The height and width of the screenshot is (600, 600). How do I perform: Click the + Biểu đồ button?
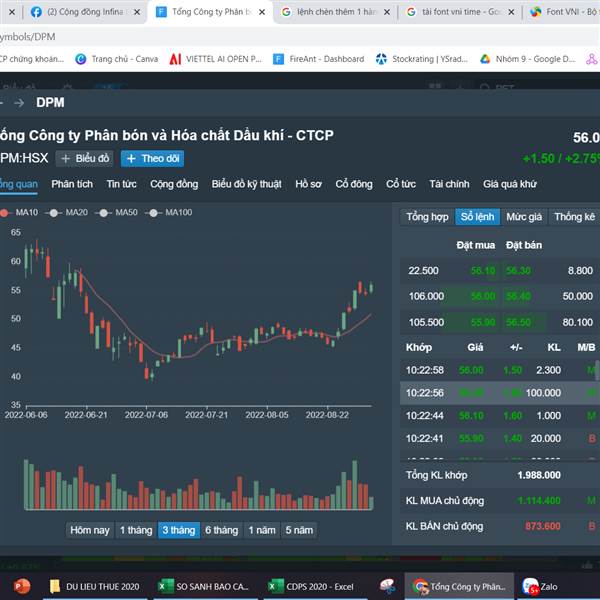[85, 158]
